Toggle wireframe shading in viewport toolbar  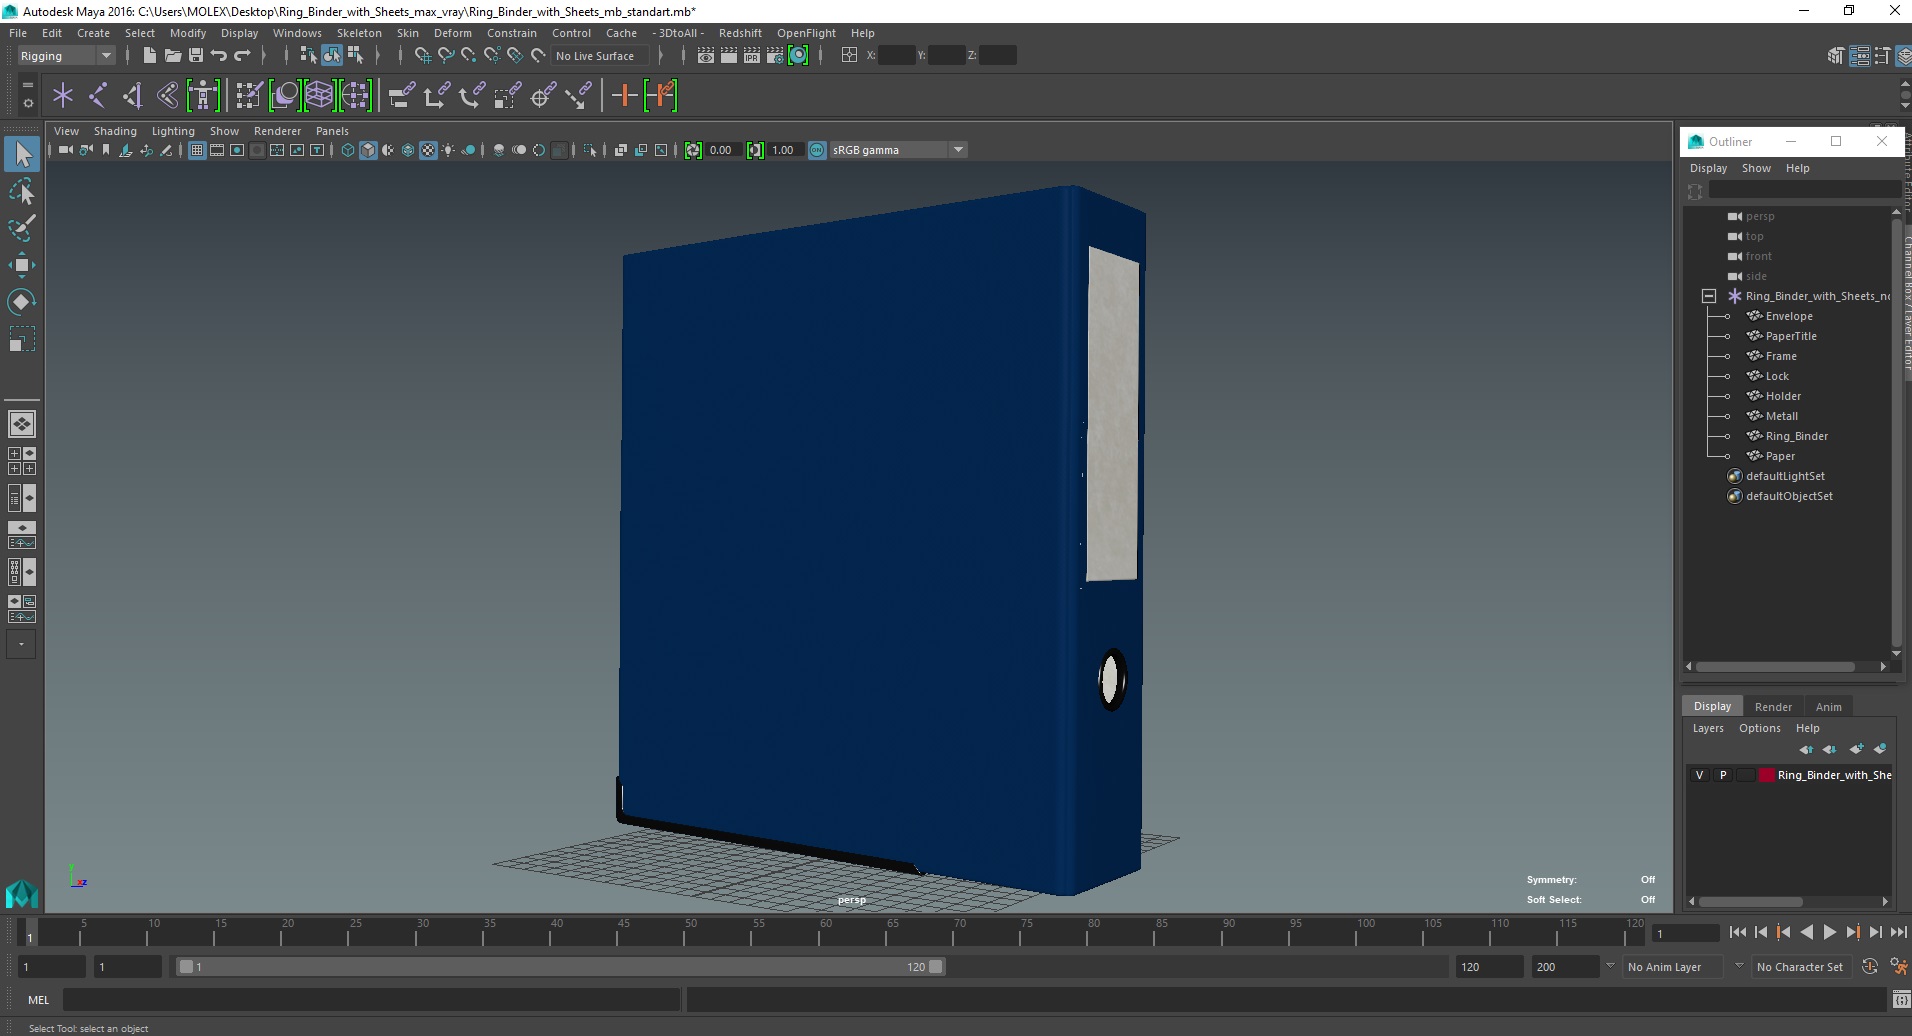pyautogui.click(x=348, y=150)
